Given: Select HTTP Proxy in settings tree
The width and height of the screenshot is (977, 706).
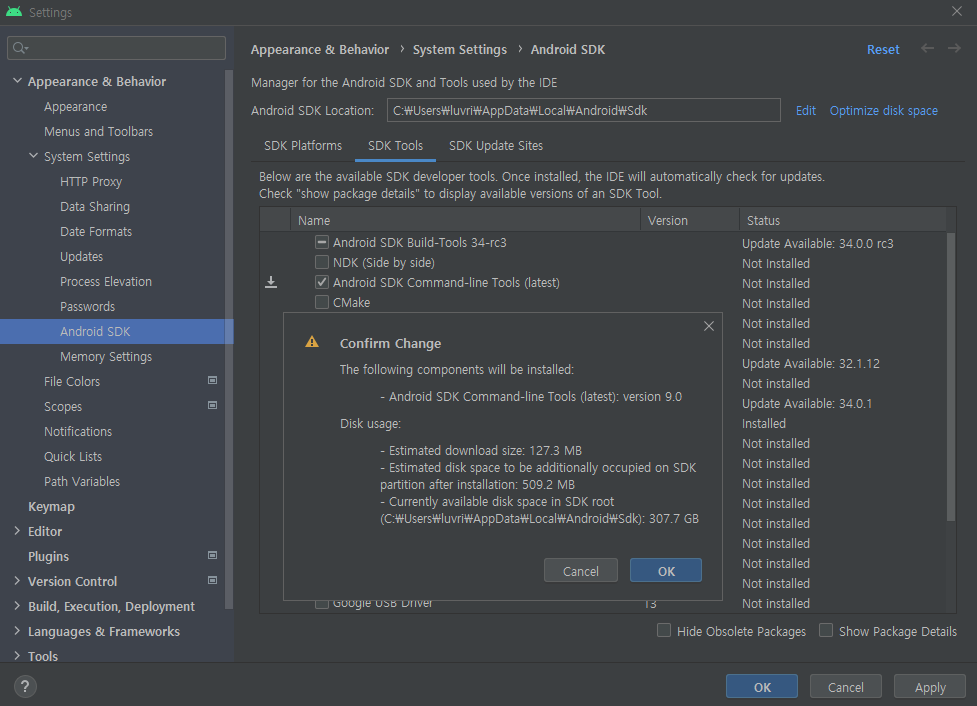Looking at the screenshot, I should click(91, 181).
